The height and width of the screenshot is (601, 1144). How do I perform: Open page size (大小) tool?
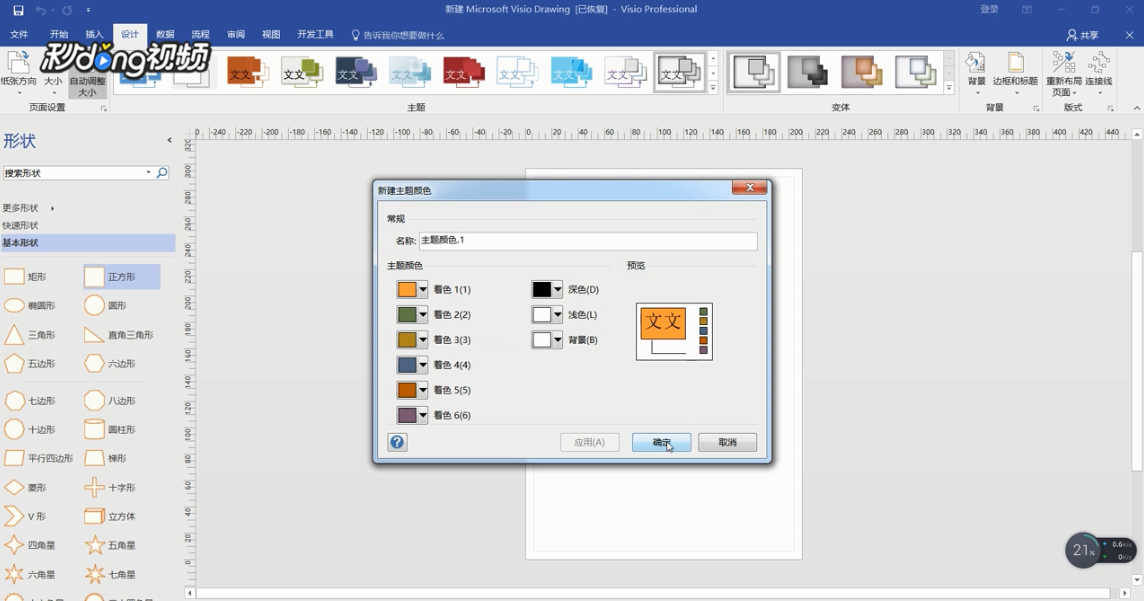tap(53, 72)
